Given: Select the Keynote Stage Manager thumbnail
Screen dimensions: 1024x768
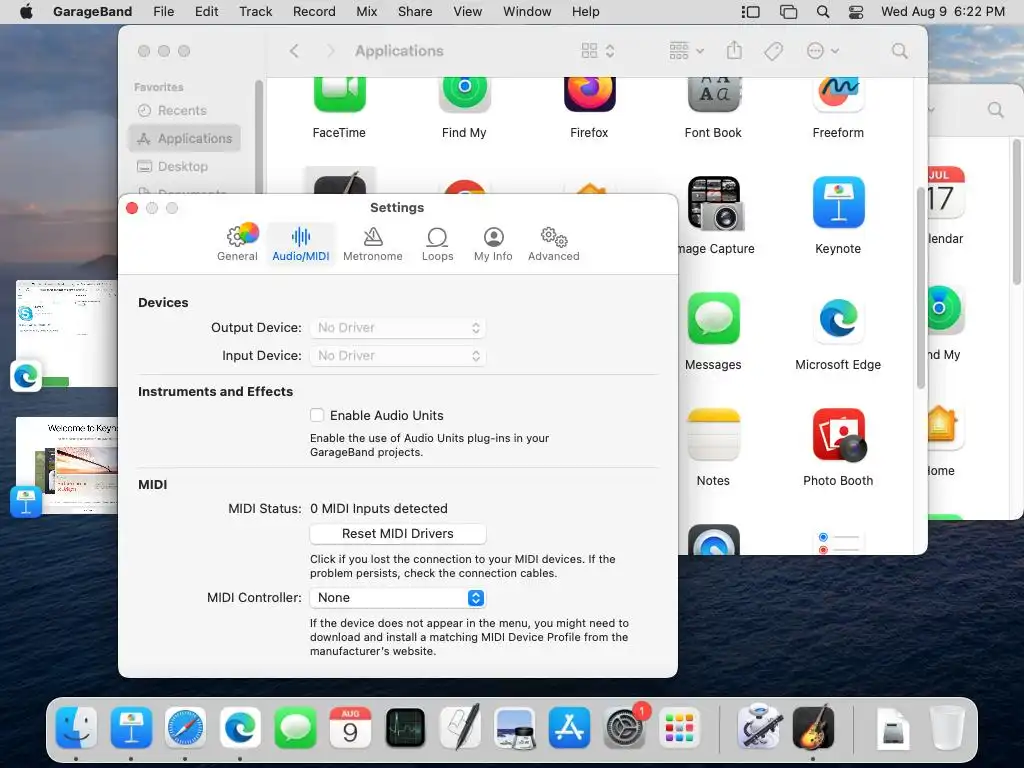Looking at the screenshot, I should point(67,466).
